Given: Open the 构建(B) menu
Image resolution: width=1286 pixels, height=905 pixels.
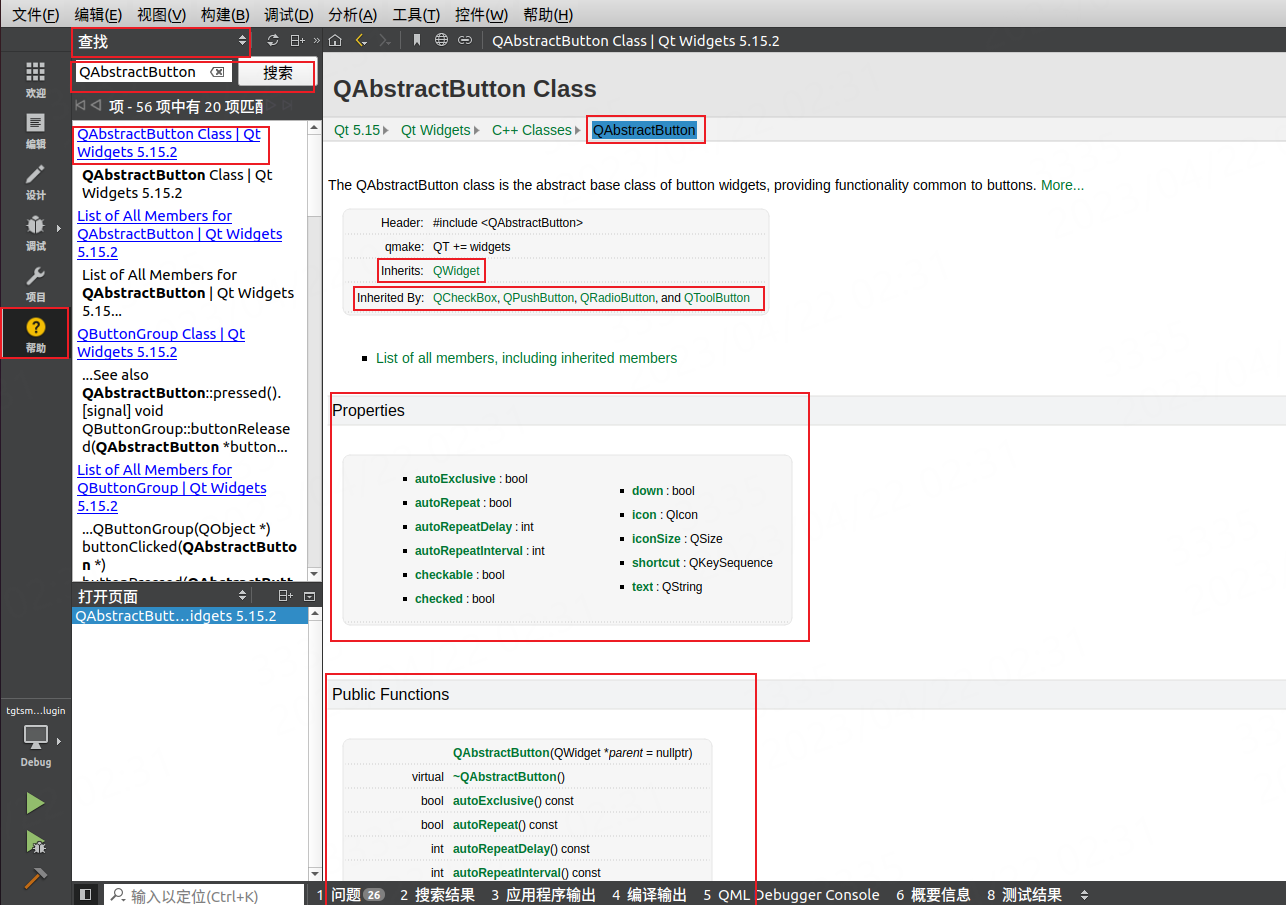Looking at the screenshot, I should pyautogui.click(x=225, y=14).
